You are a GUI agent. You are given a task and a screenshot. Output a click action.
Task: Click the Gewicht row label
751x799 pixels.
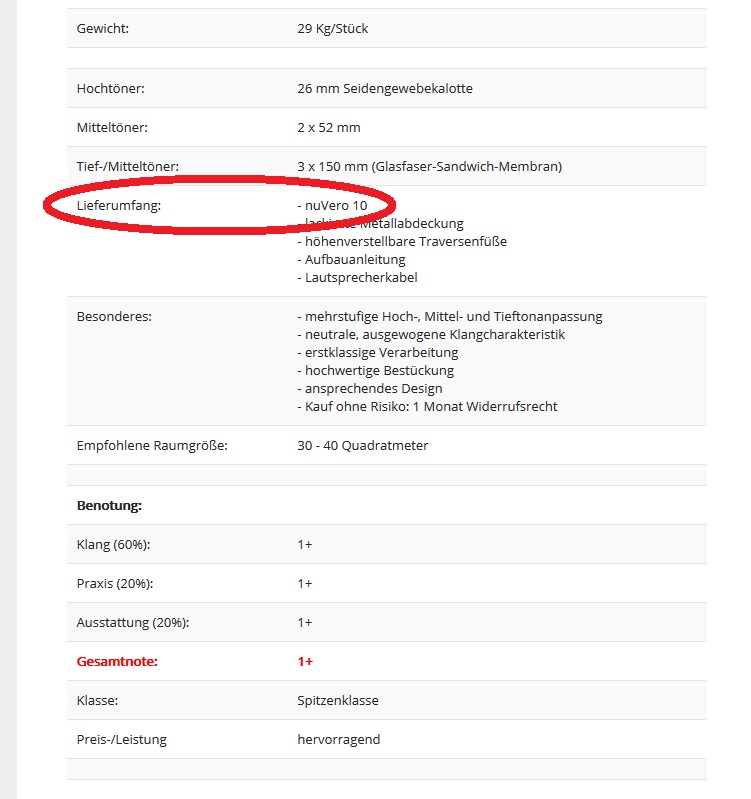click(x=102, y=28)
